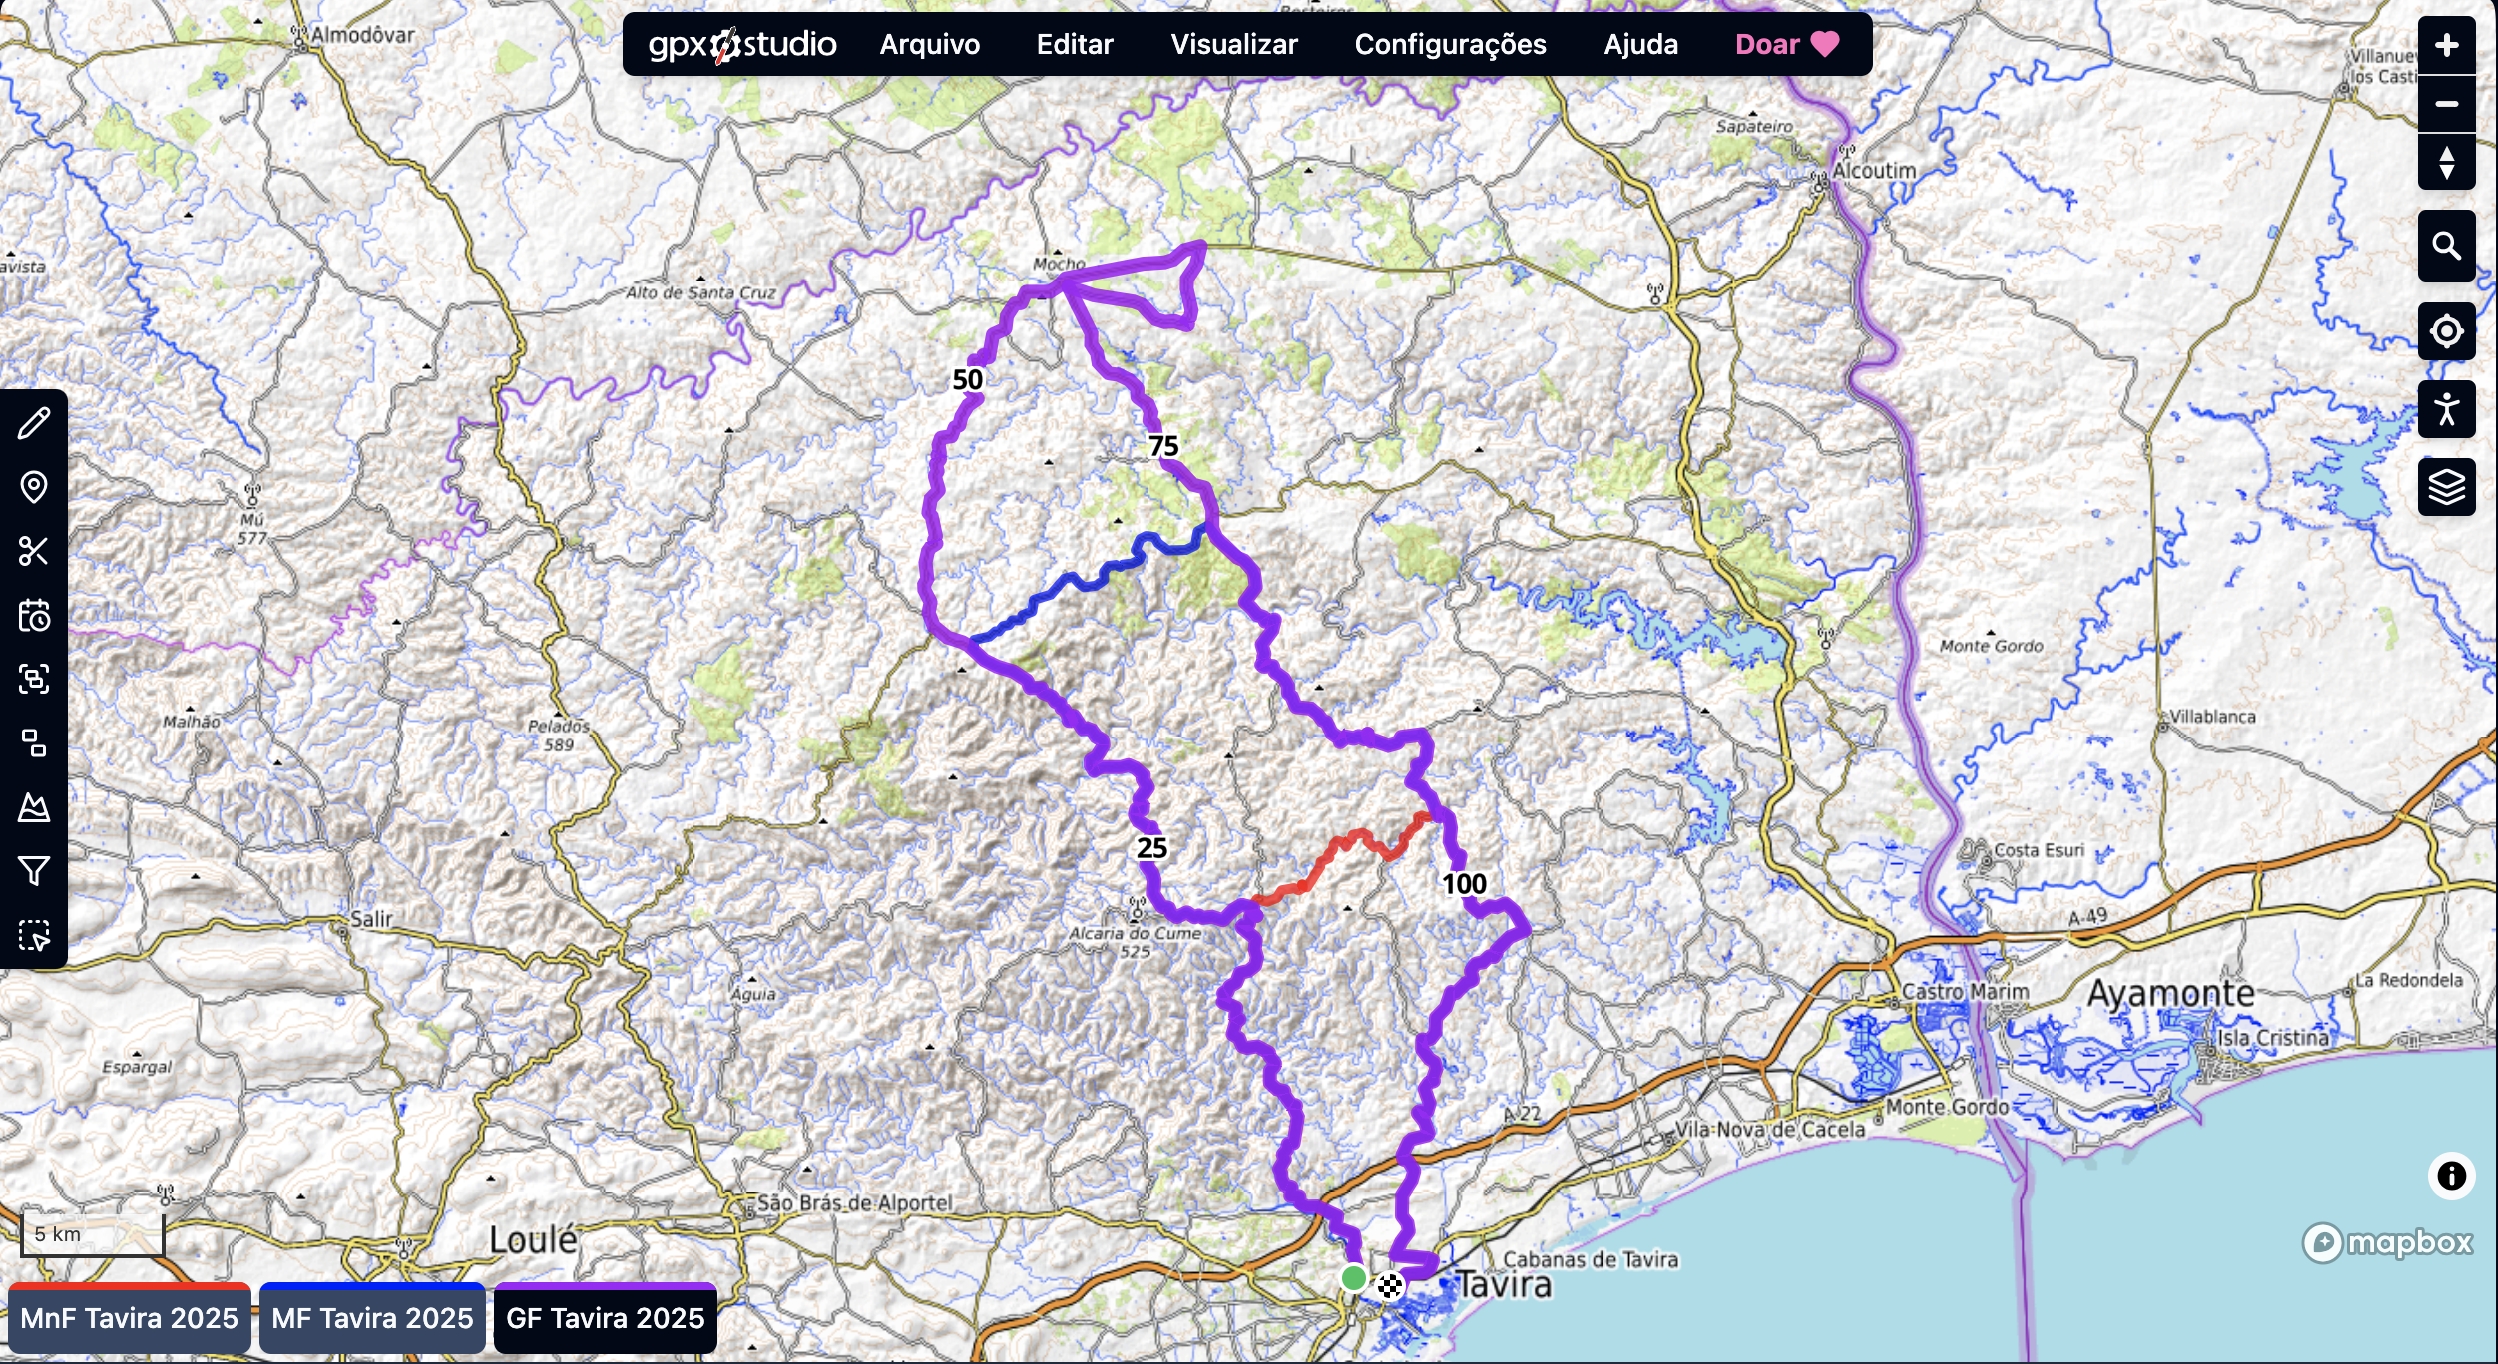Select the MnF Tavira 2025 tab
This screenshot has width=2498, height=1364.
[129, 1318]
